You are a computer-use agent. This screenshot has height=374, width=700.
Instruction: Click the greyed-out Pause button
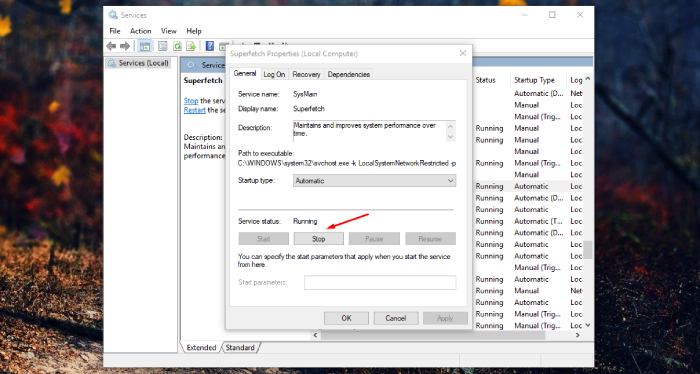pyautogui.click(x=374, y=239)
